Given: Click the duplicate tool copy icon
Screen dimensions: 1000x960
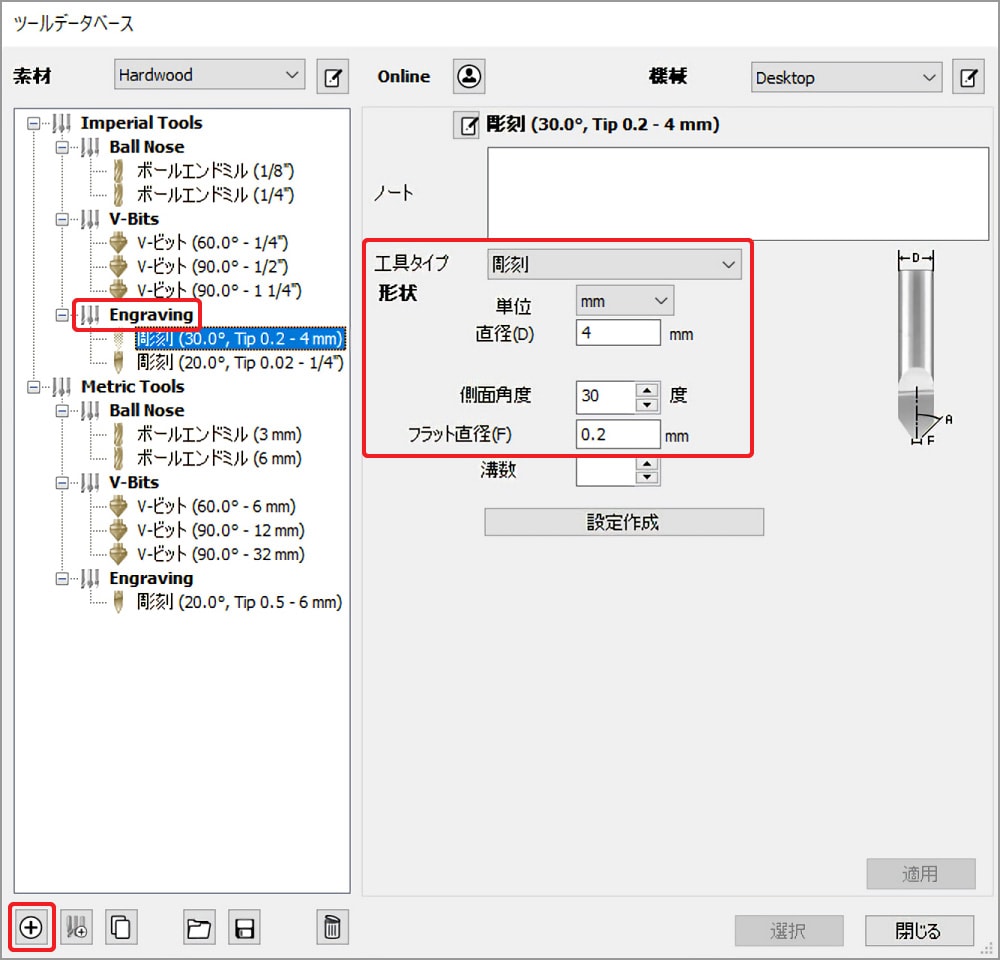Looking at the screenshot, I should [120, 927].
